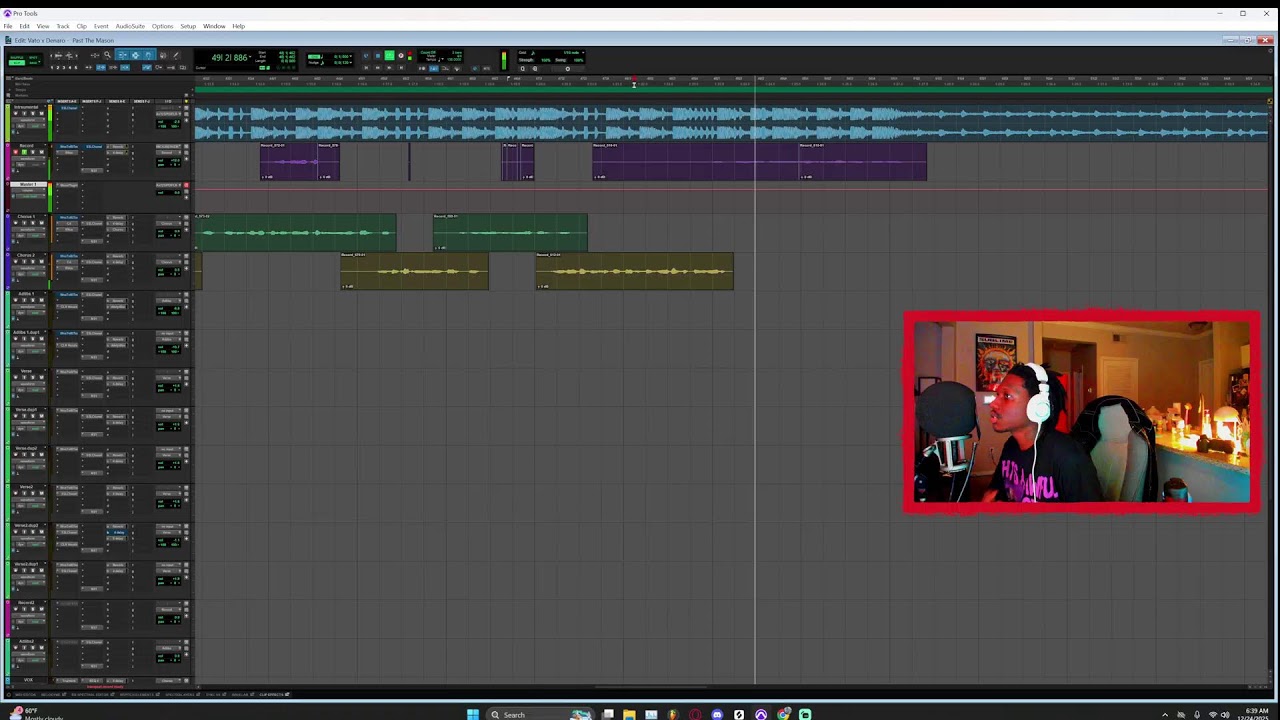The width and height of the screenshot is (1280, 720).
Task: Click Return to Zero in the transport
Action: 366,67
